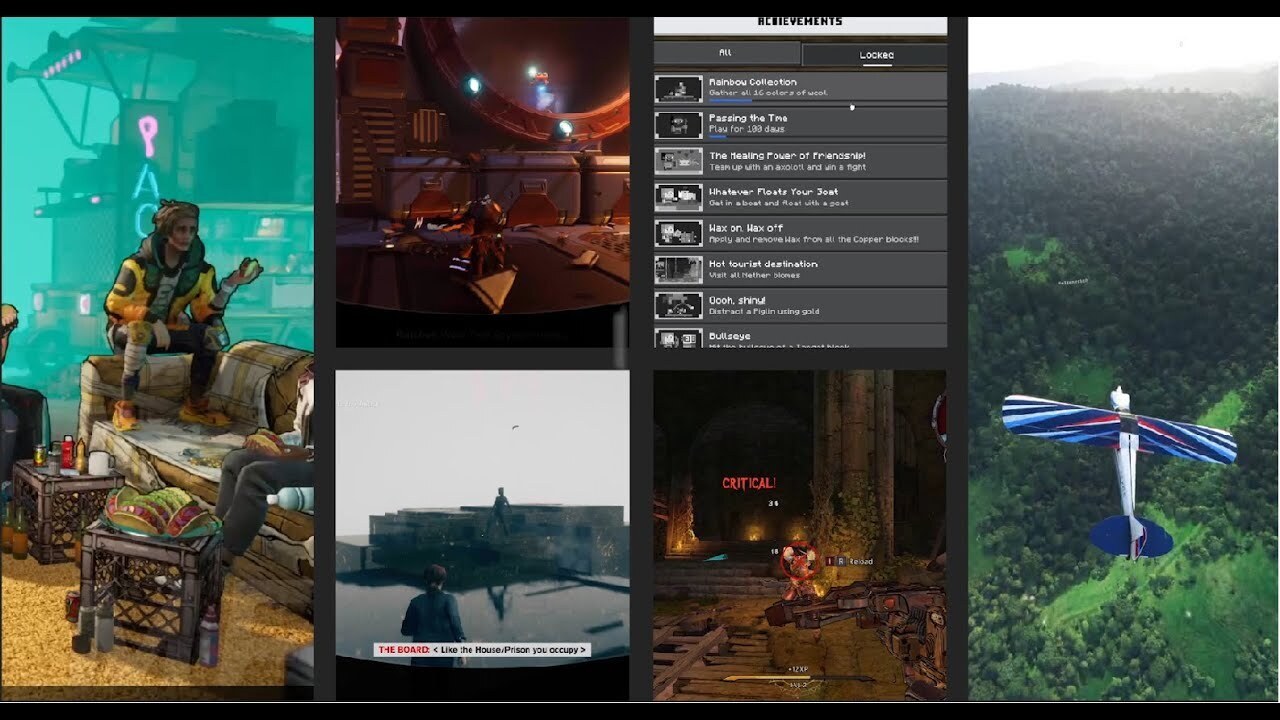
Task: Select the Oooh, shiny! achievement icon
Action: 678,305
